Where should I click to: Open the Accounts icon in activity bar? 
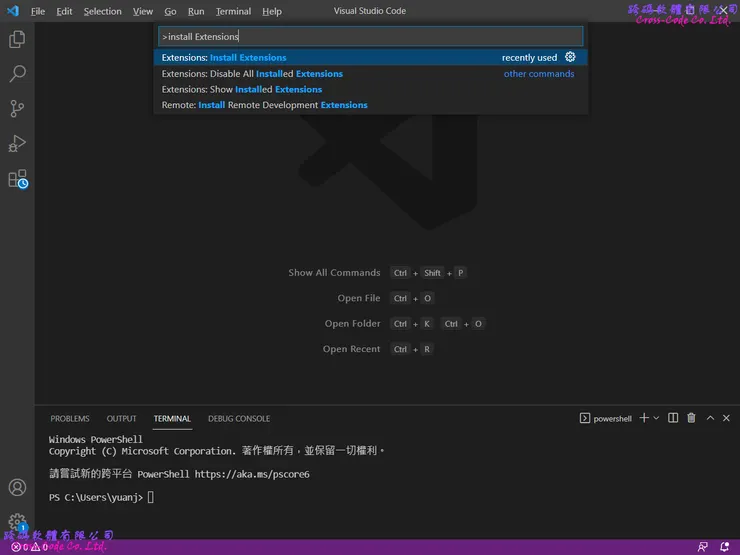pos(17,487)
